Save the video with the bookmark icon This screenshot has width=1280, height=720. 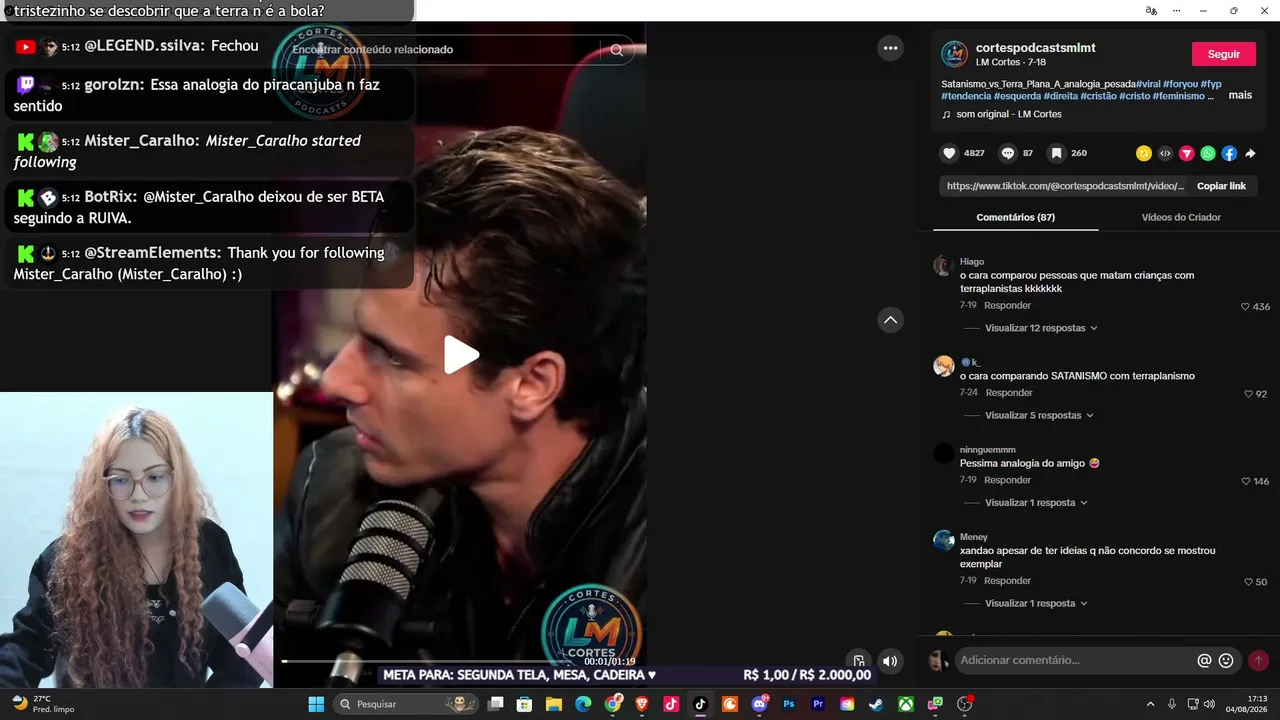click(x=1056, y=153)
